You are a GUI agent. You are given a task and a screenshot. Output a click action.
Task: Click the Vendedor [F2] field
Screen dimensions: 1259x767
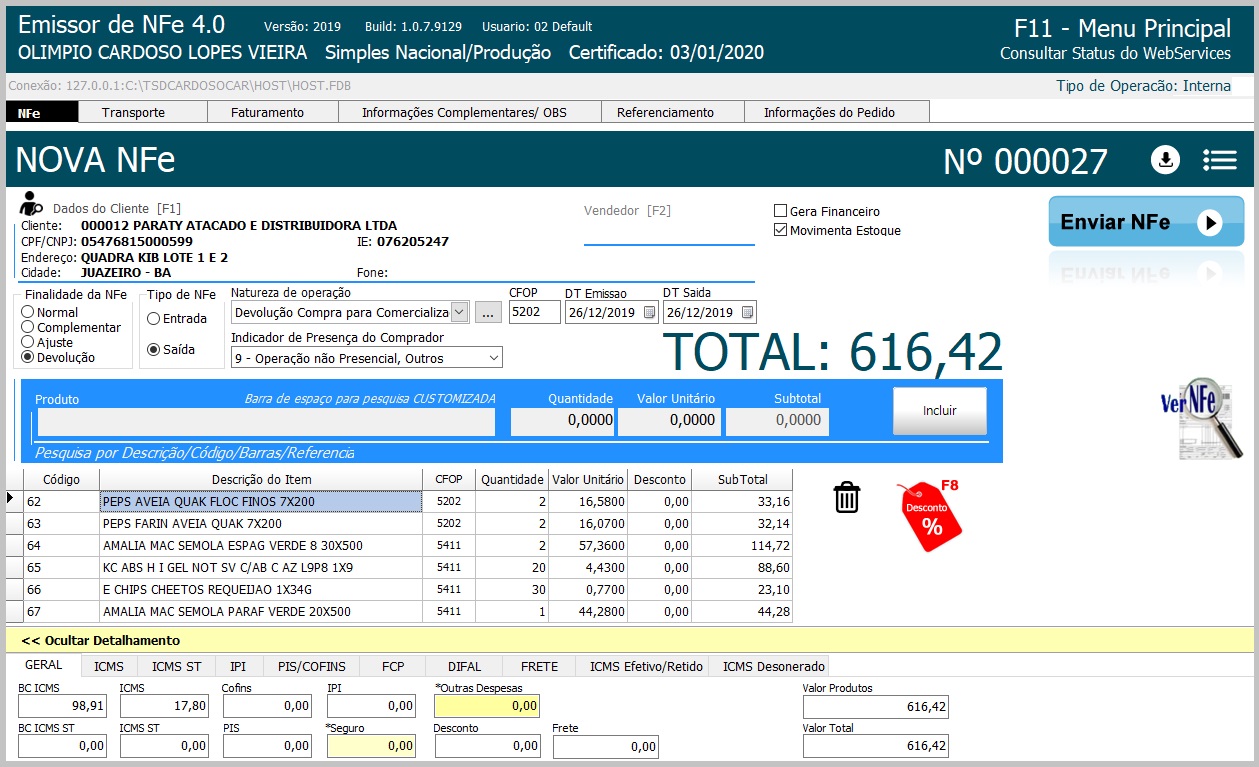click(669, 231)
